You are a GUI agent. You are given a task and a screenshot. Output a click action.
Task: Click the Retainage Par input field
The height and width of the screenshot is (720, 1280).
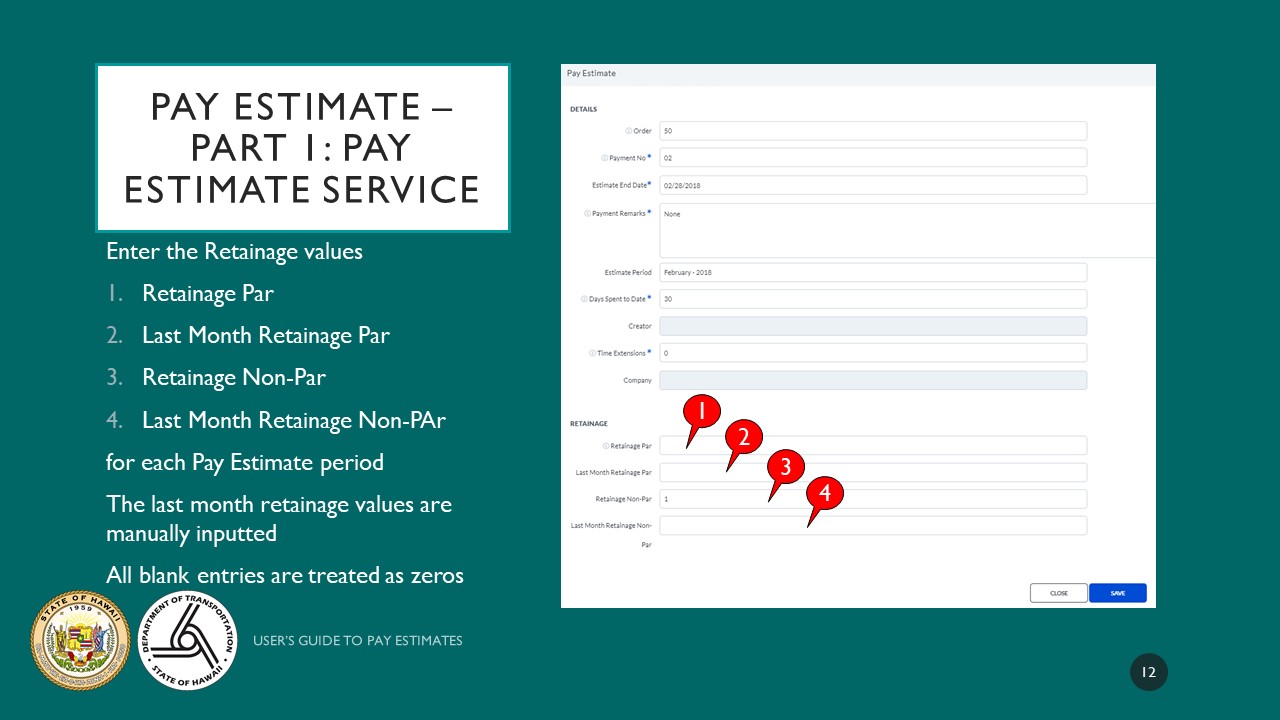click(873, 446)
